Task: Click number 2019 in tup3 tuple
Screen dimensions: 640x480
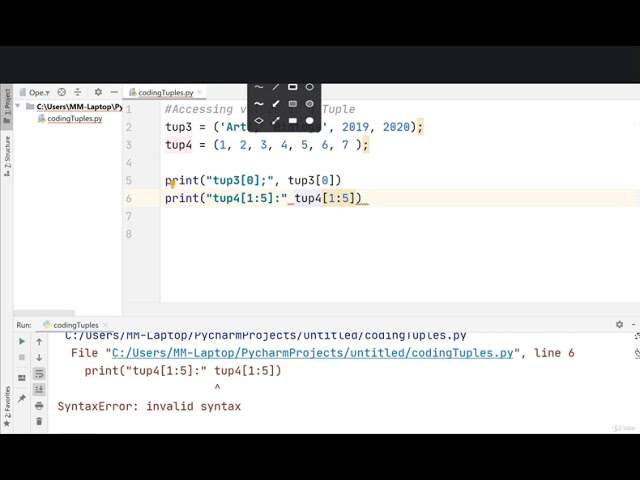Action: (355, 127)
